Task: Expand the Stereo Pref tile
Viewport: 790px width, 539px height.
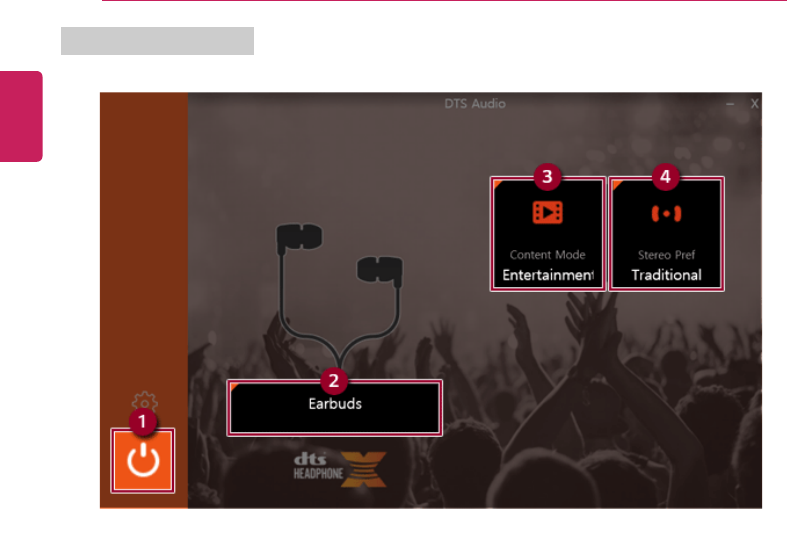Action: (x=666, y=234)
